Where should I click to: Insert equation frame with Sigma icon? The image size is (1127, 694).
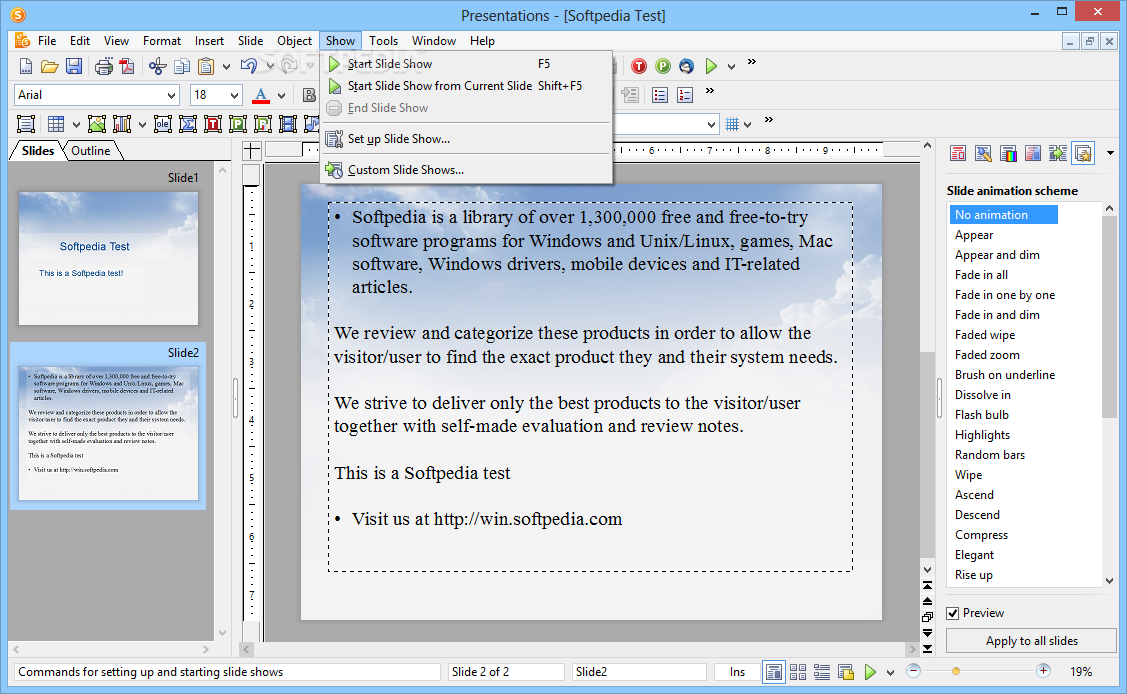188,124
